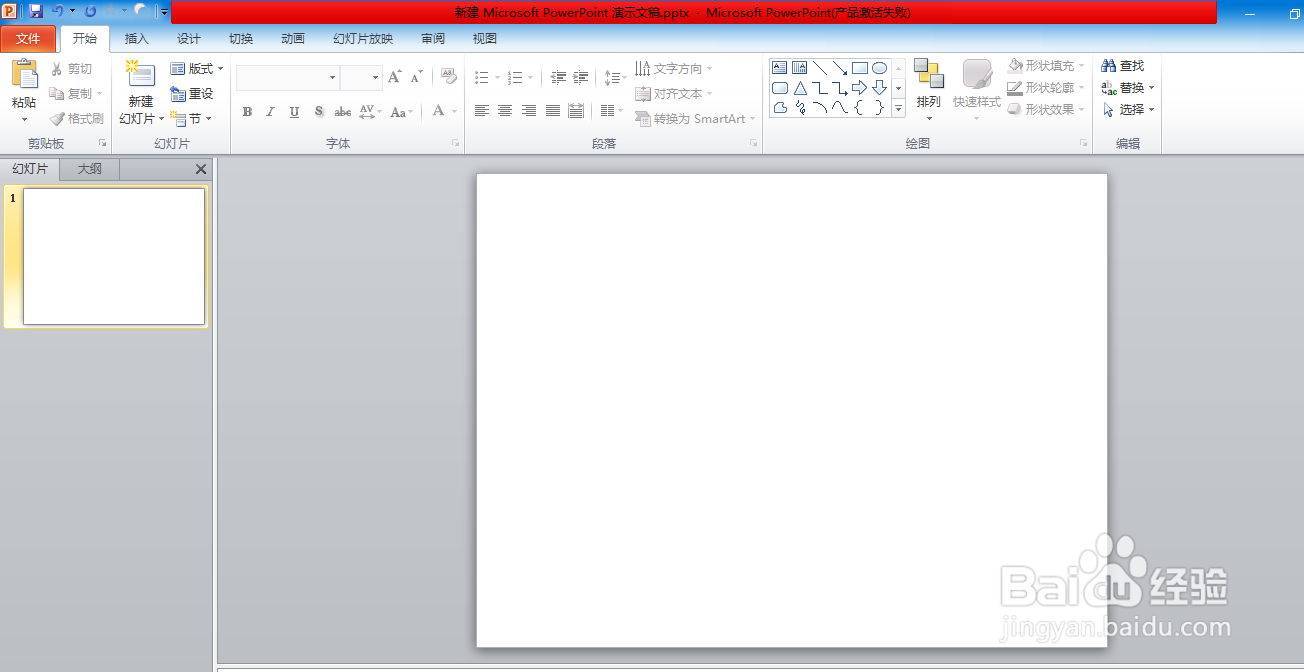Switch to the Slide Show (幻灯片放映) tab

click(x=363, y=39)
